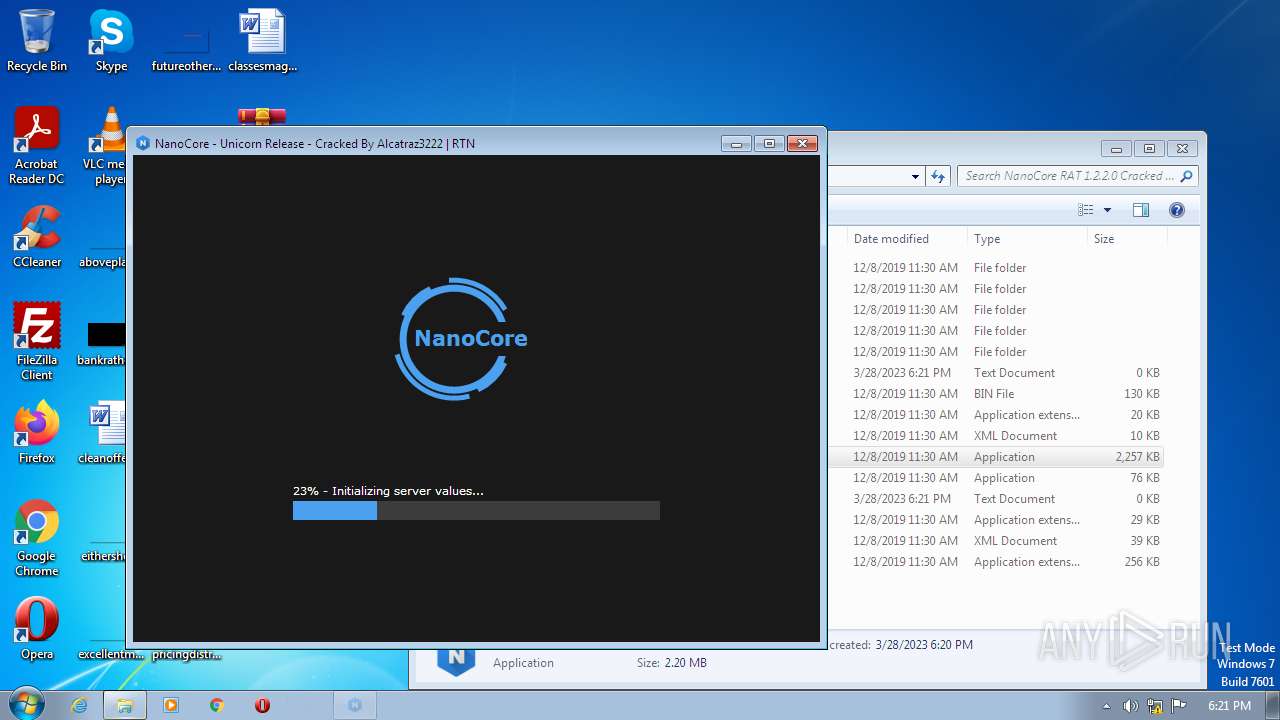Open Internet Explorer from the taskbar
Image resolution: width=1280 pixels, height=720 pixels.
tap(79, 705)
